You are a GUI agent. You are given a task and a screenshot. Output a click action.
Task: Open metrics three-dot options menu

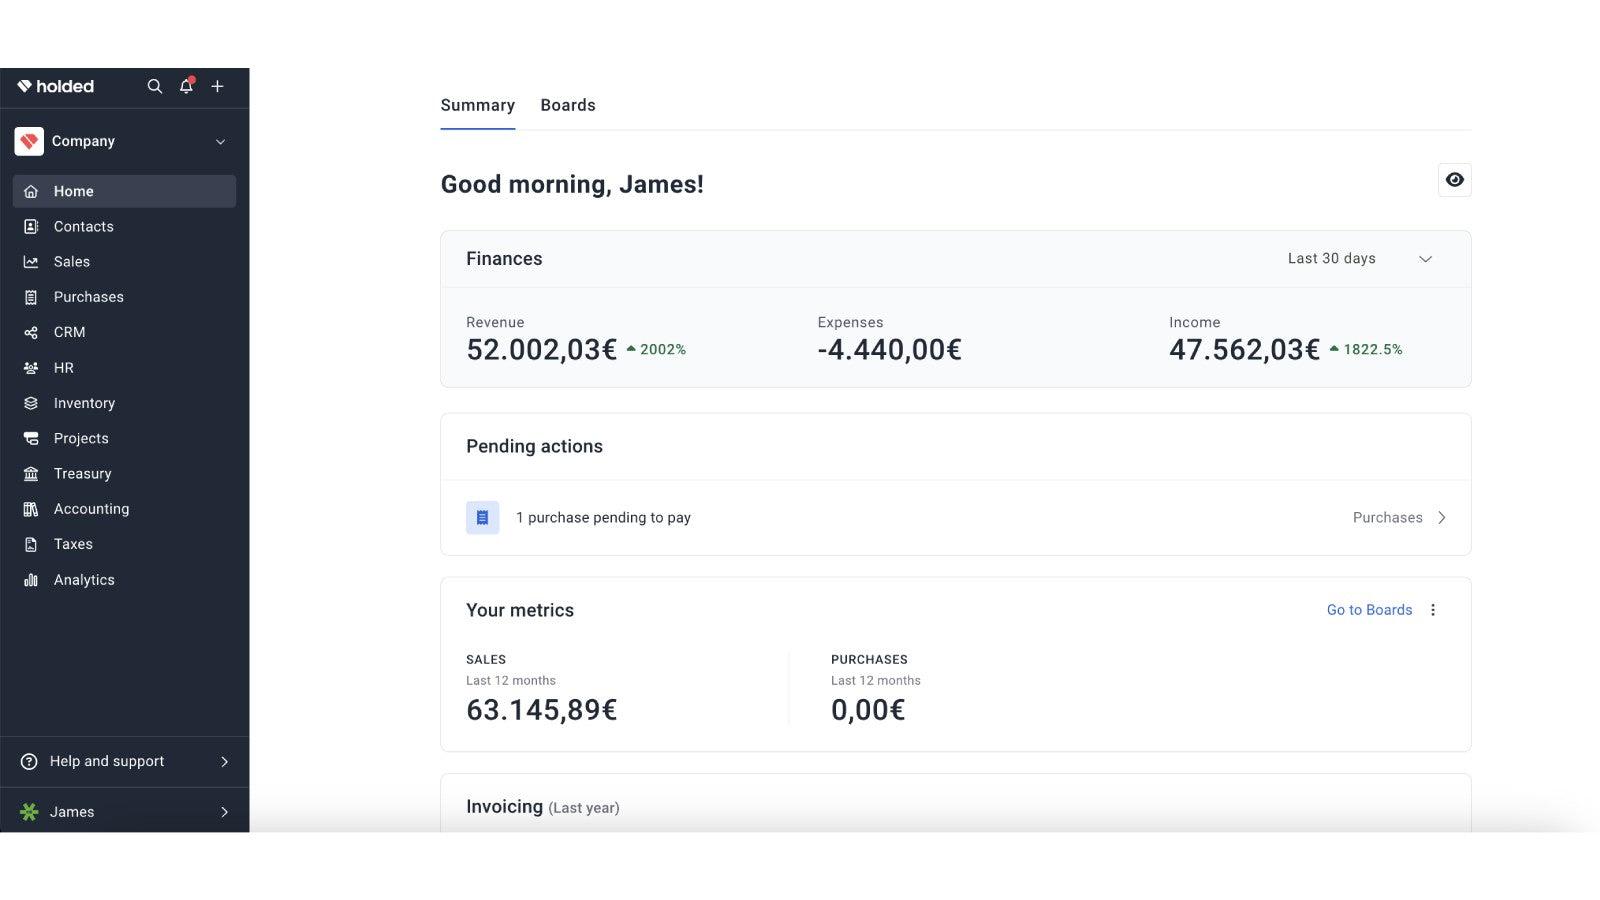click(x=1433, y=610)
